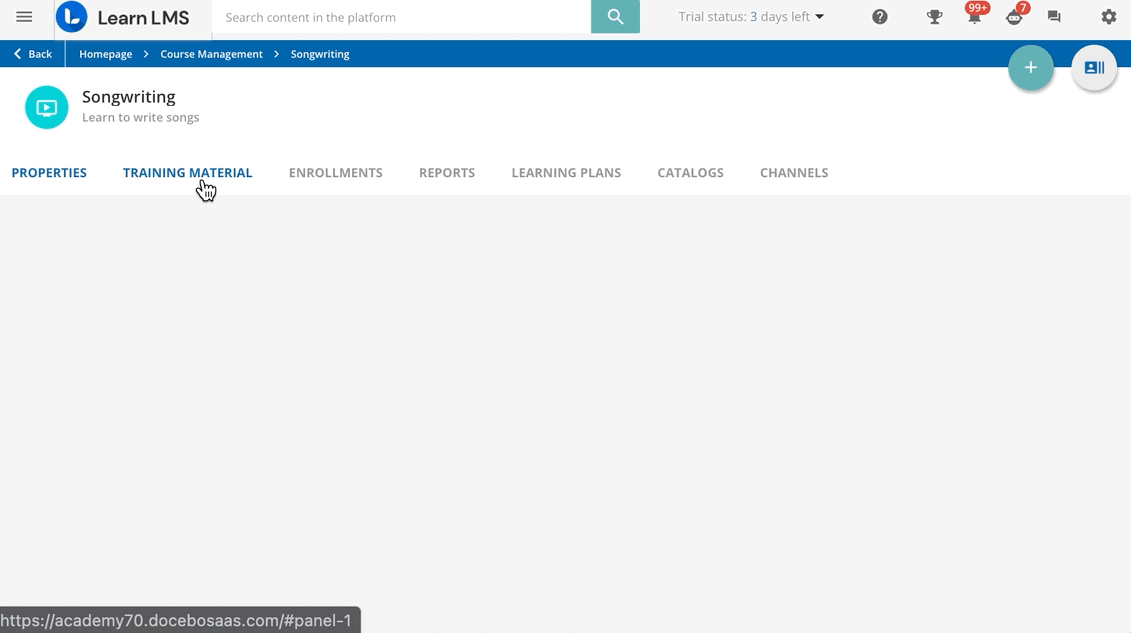Switch to the Reports tab
The height and width of the screenshot is (633, 1131).
(446, 172)
